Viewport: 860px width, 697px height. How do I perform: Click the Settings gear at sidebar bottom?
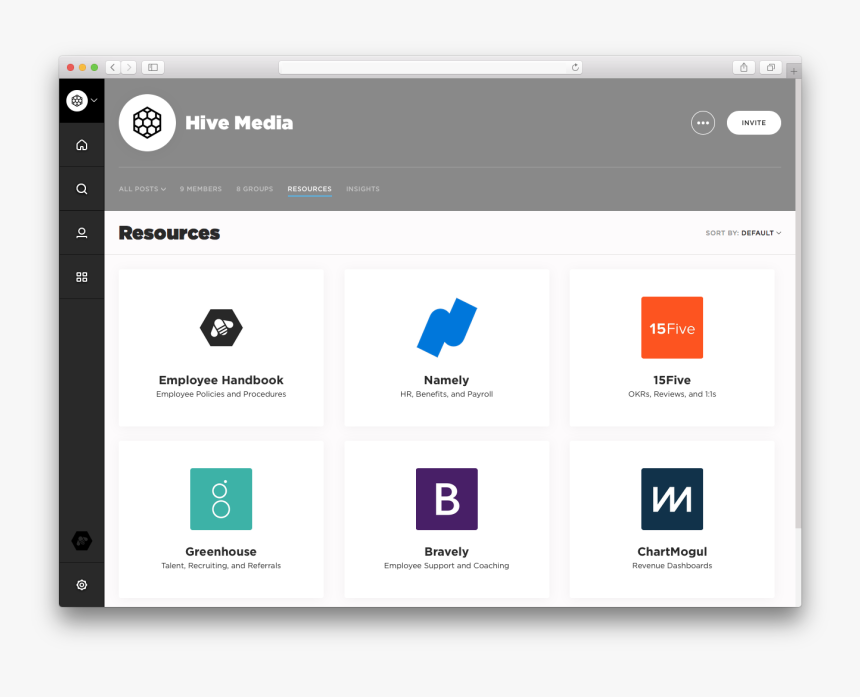click(82, 585)
